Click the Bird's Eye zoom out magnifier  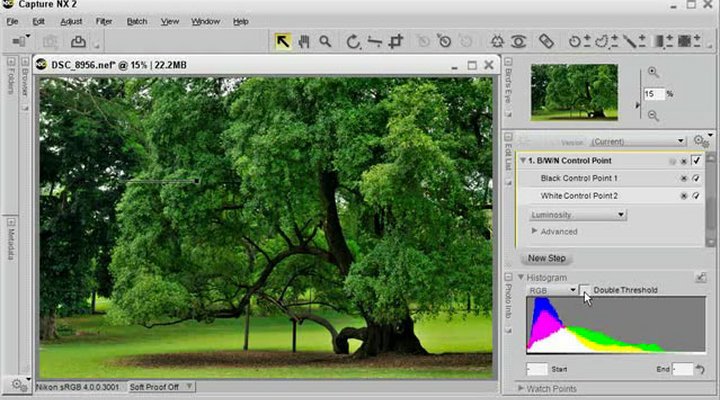tap(653, 116)
